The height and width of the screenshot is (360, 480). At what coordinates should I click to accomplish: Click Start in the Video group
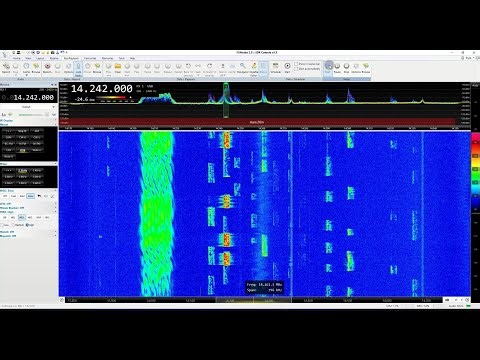pos(328,68)
